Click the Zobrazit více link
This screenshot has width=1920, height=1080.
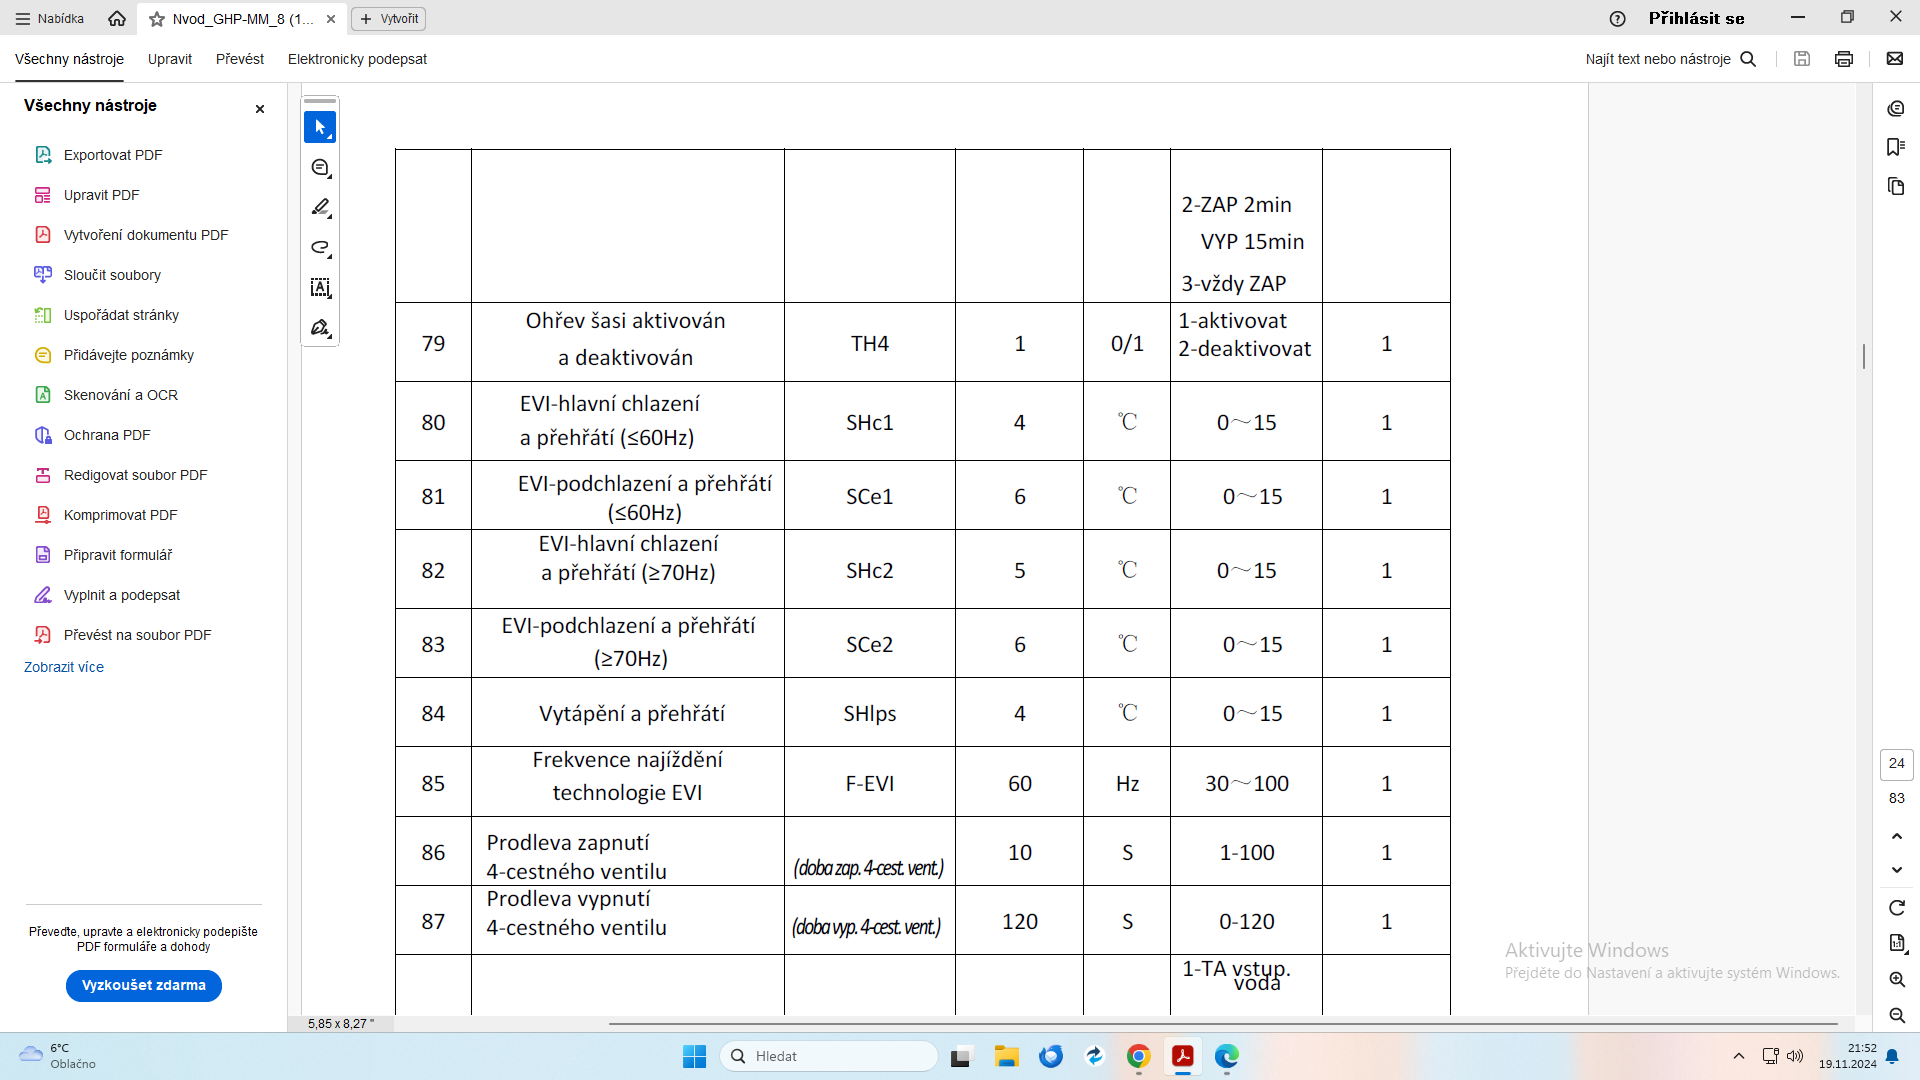(64, 667)
